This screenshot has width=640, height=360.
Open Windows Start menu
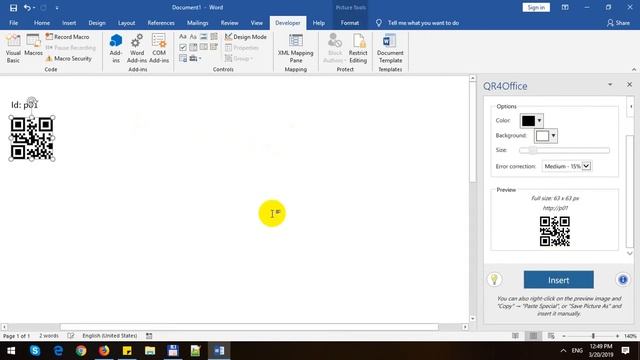[11, 351]
